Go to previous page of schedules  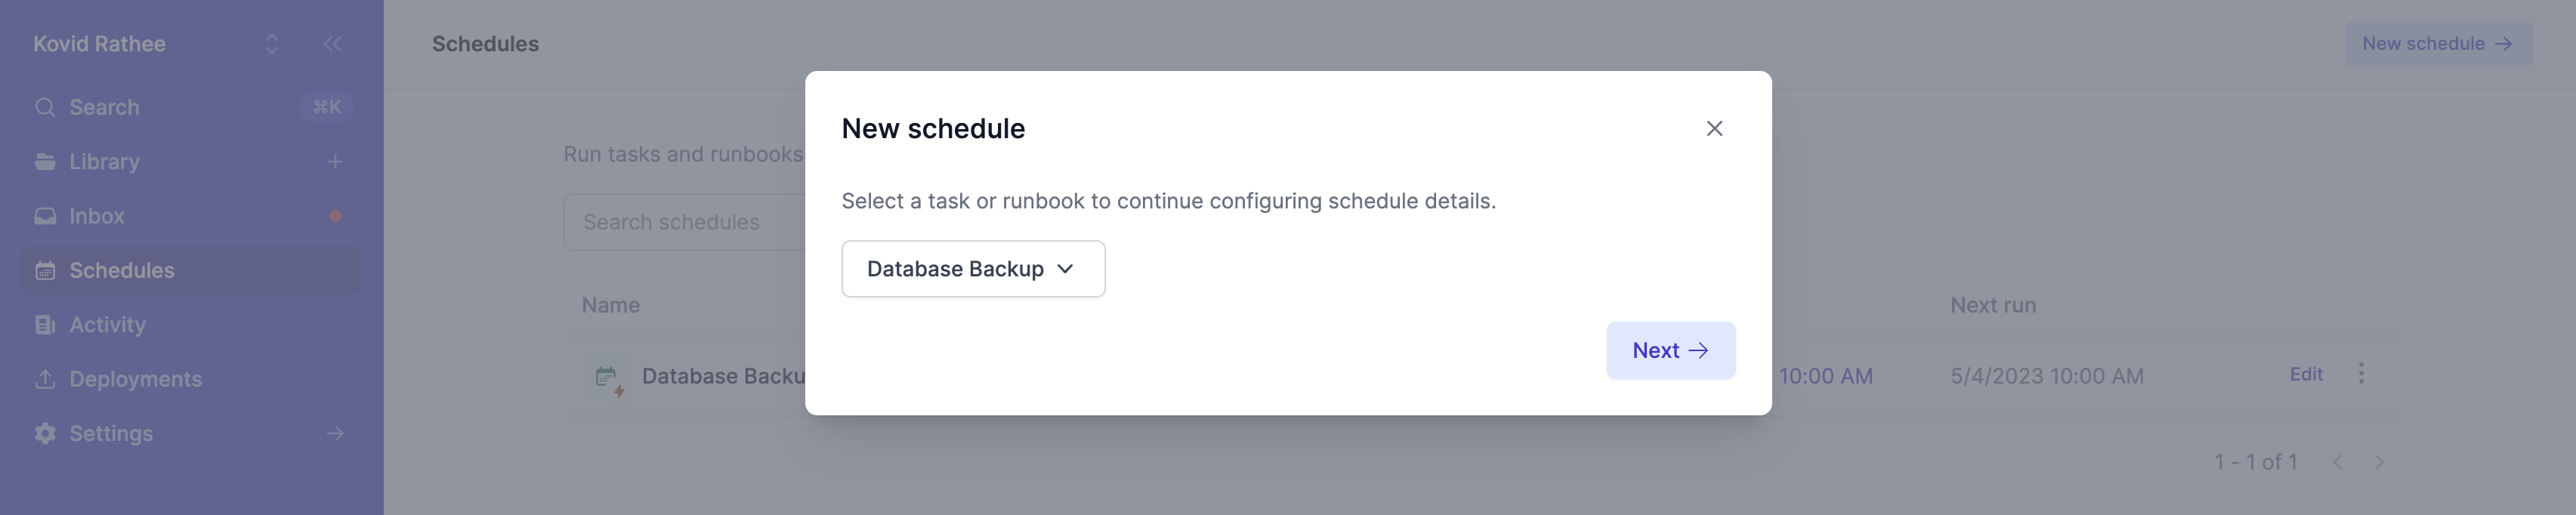click(x=2337, y=462)
